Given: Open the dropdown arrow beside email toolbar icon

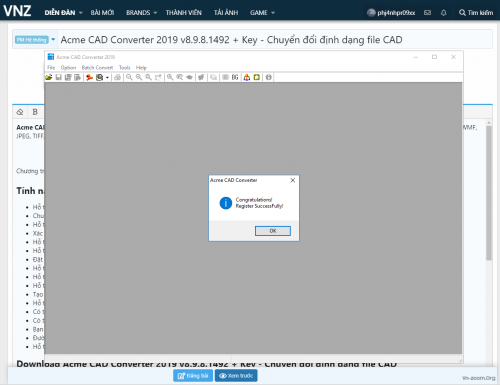Looking at the screenshot, I should pyautogui.click(x=107, y=78).
